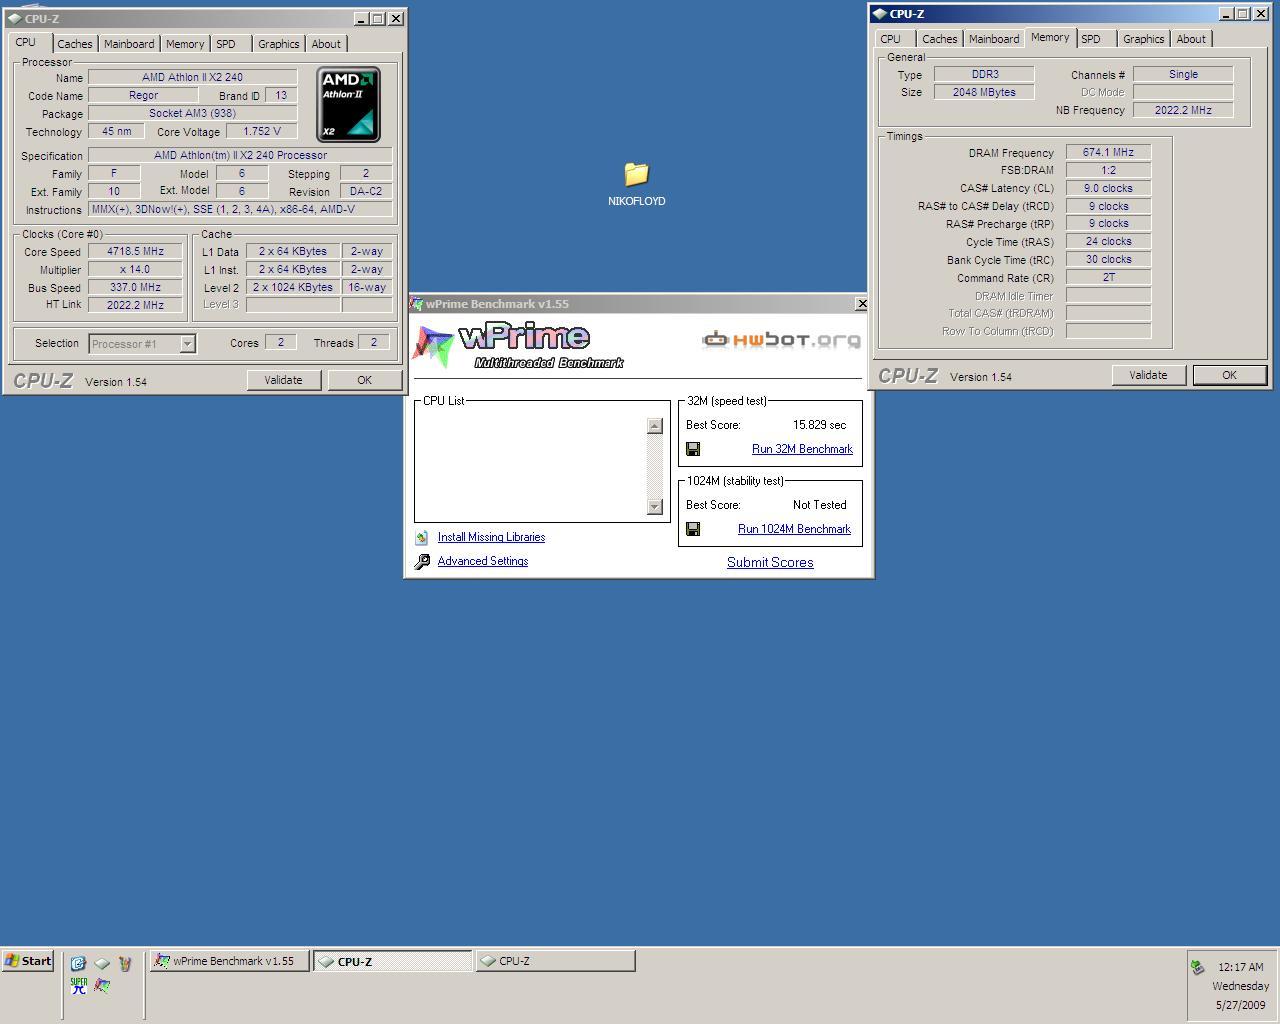Click the last icon in the quick launch top row

[125, 963]
